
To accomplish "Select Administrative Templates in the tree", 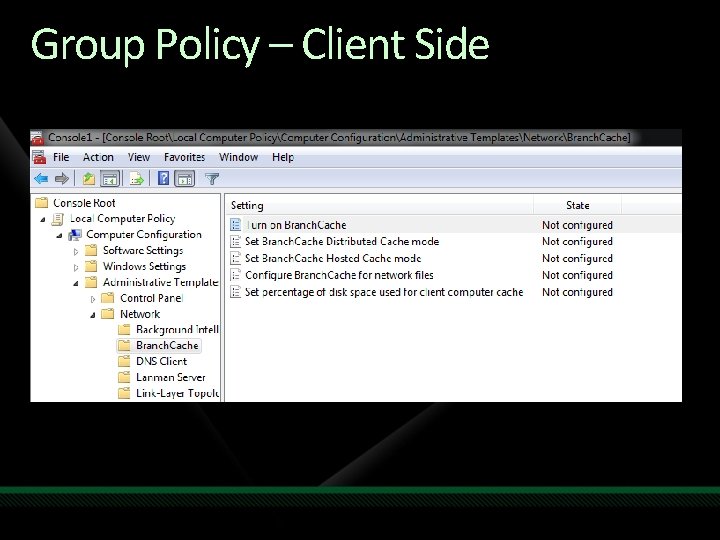I will 160,282.
